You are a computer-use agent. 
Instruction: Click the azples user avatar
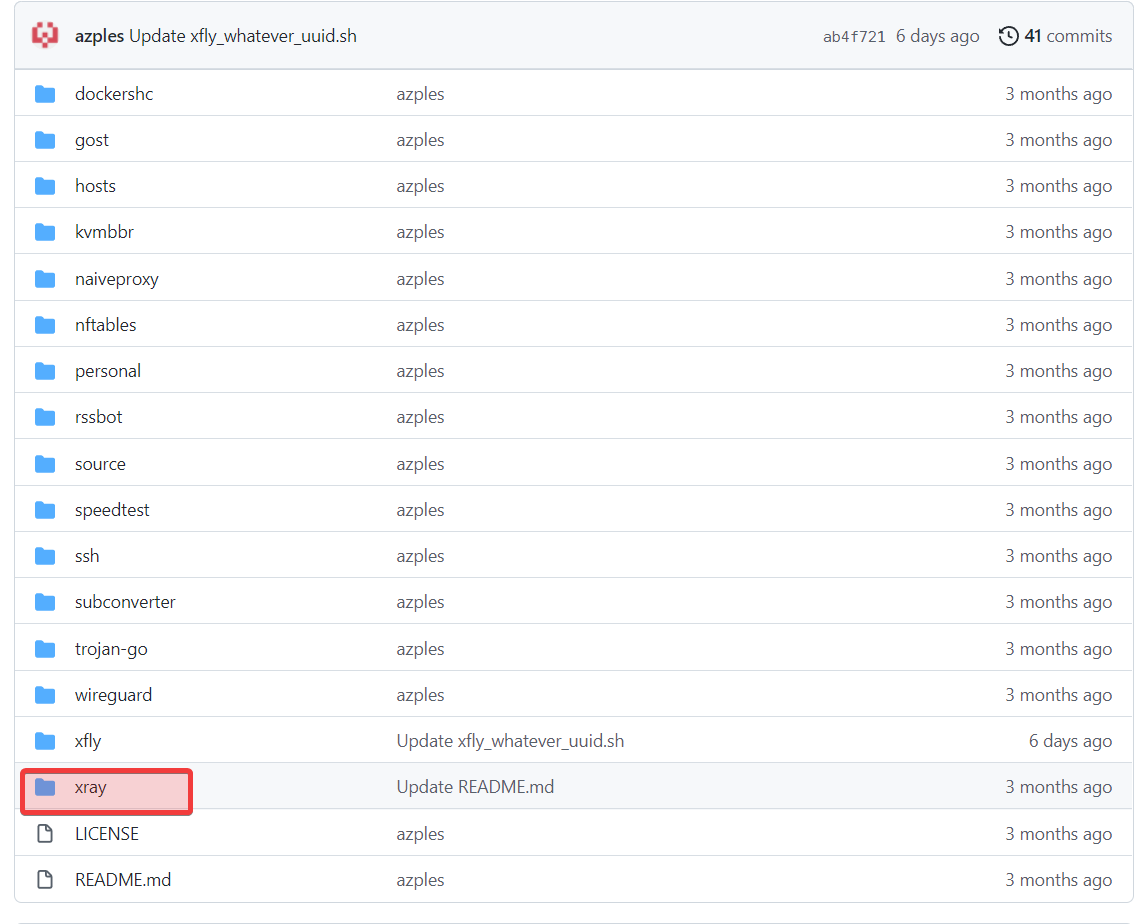click(x=45, y=36)
